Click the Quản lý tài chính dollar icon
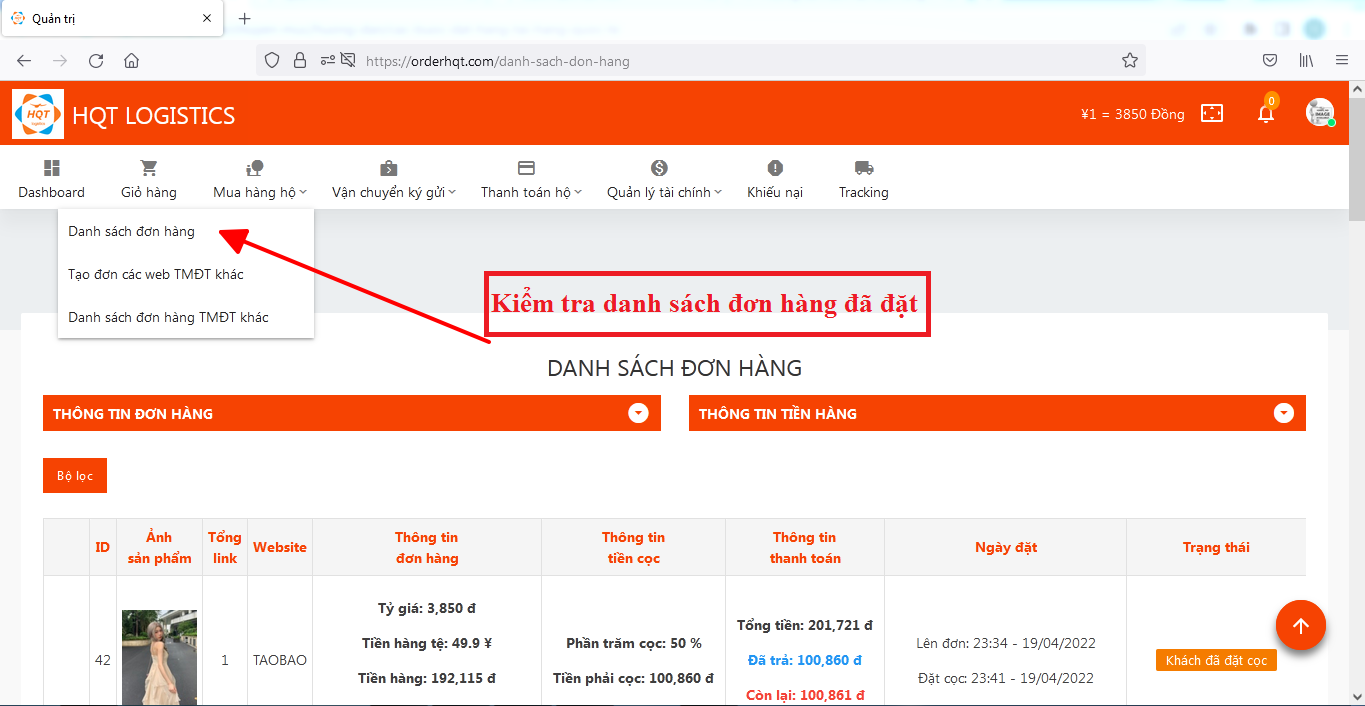Viewport: 1365px width, 706px height. tap(659, 168)
